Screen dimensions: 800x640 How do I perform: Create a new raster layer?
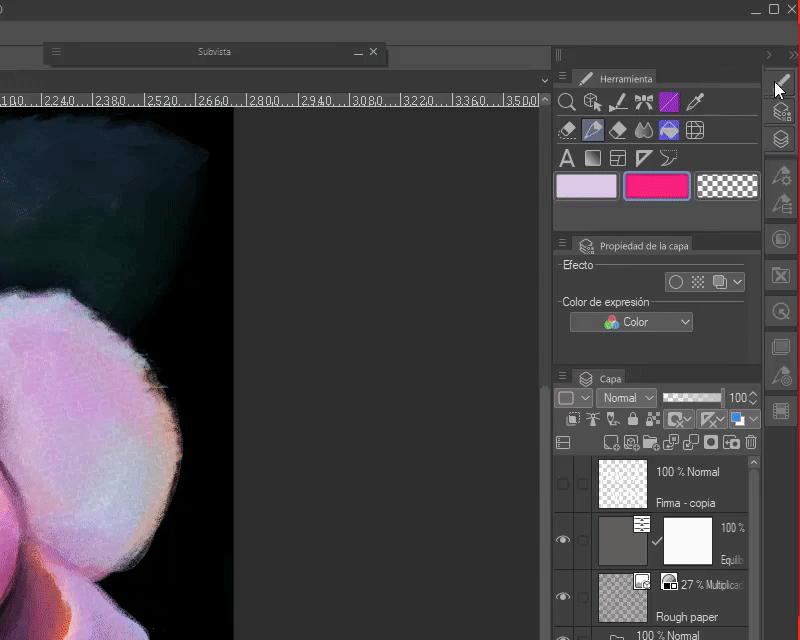click(611, 442)
